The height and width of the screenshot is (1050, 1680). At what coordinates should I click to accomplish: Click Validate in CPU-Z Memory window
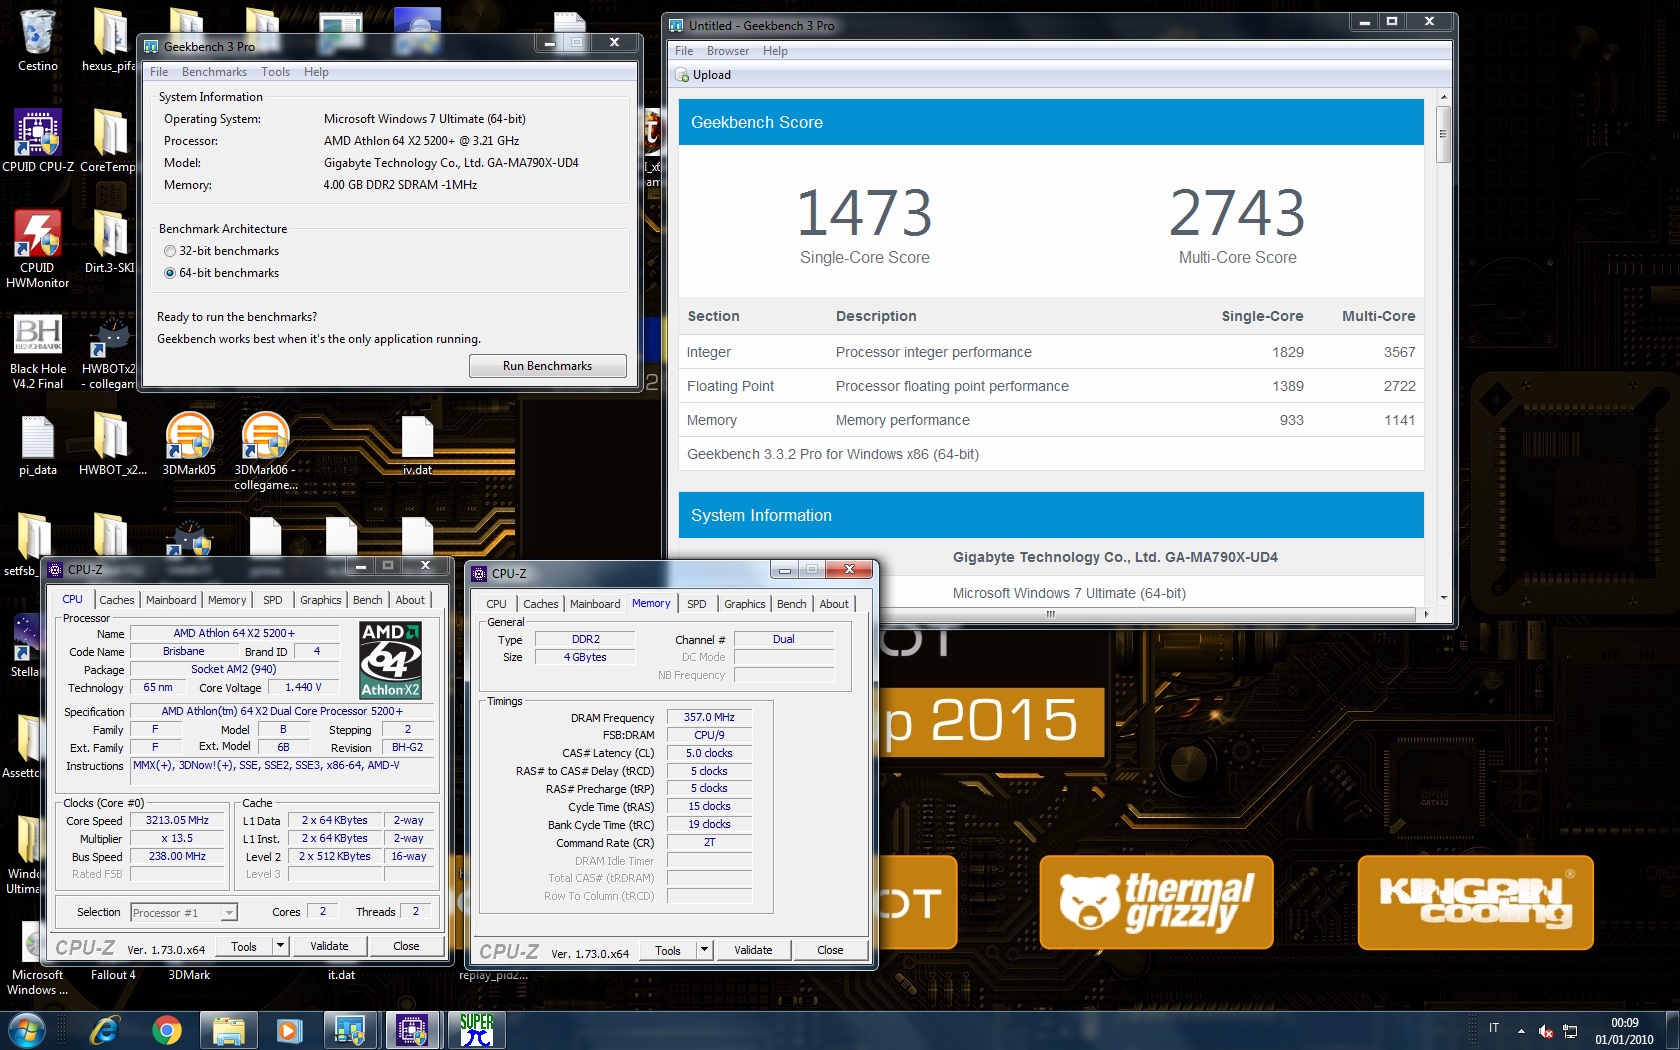point(753,950)
